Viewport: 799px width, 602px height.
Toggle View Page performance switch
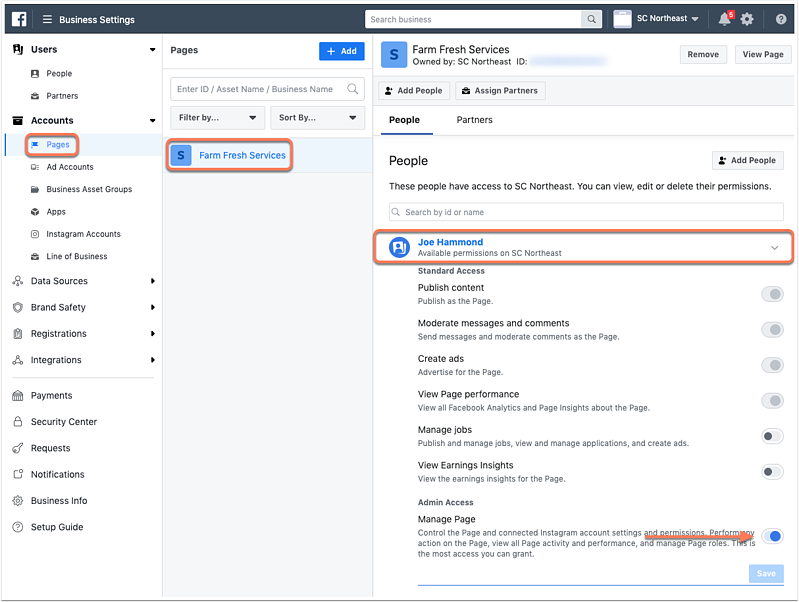(x=773, y=401)
